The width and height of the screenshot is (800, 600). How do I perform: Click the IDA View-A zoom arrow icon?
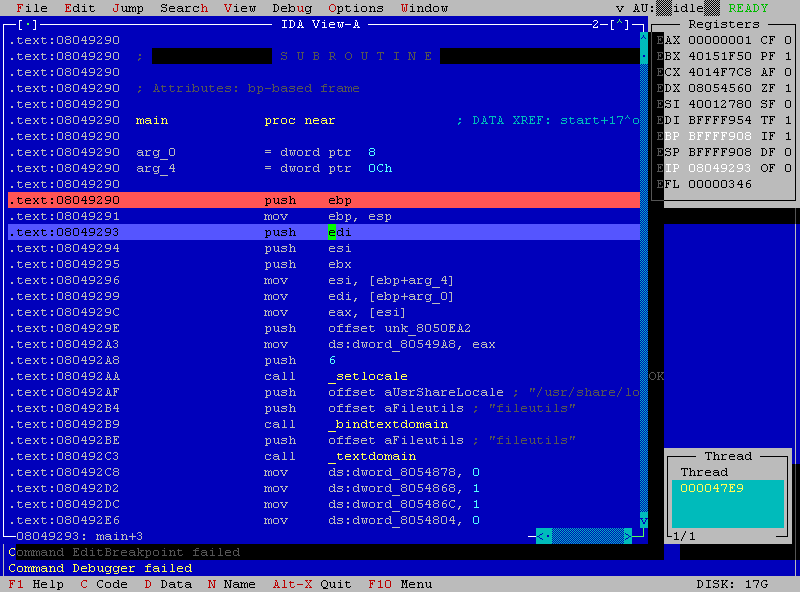620,23
